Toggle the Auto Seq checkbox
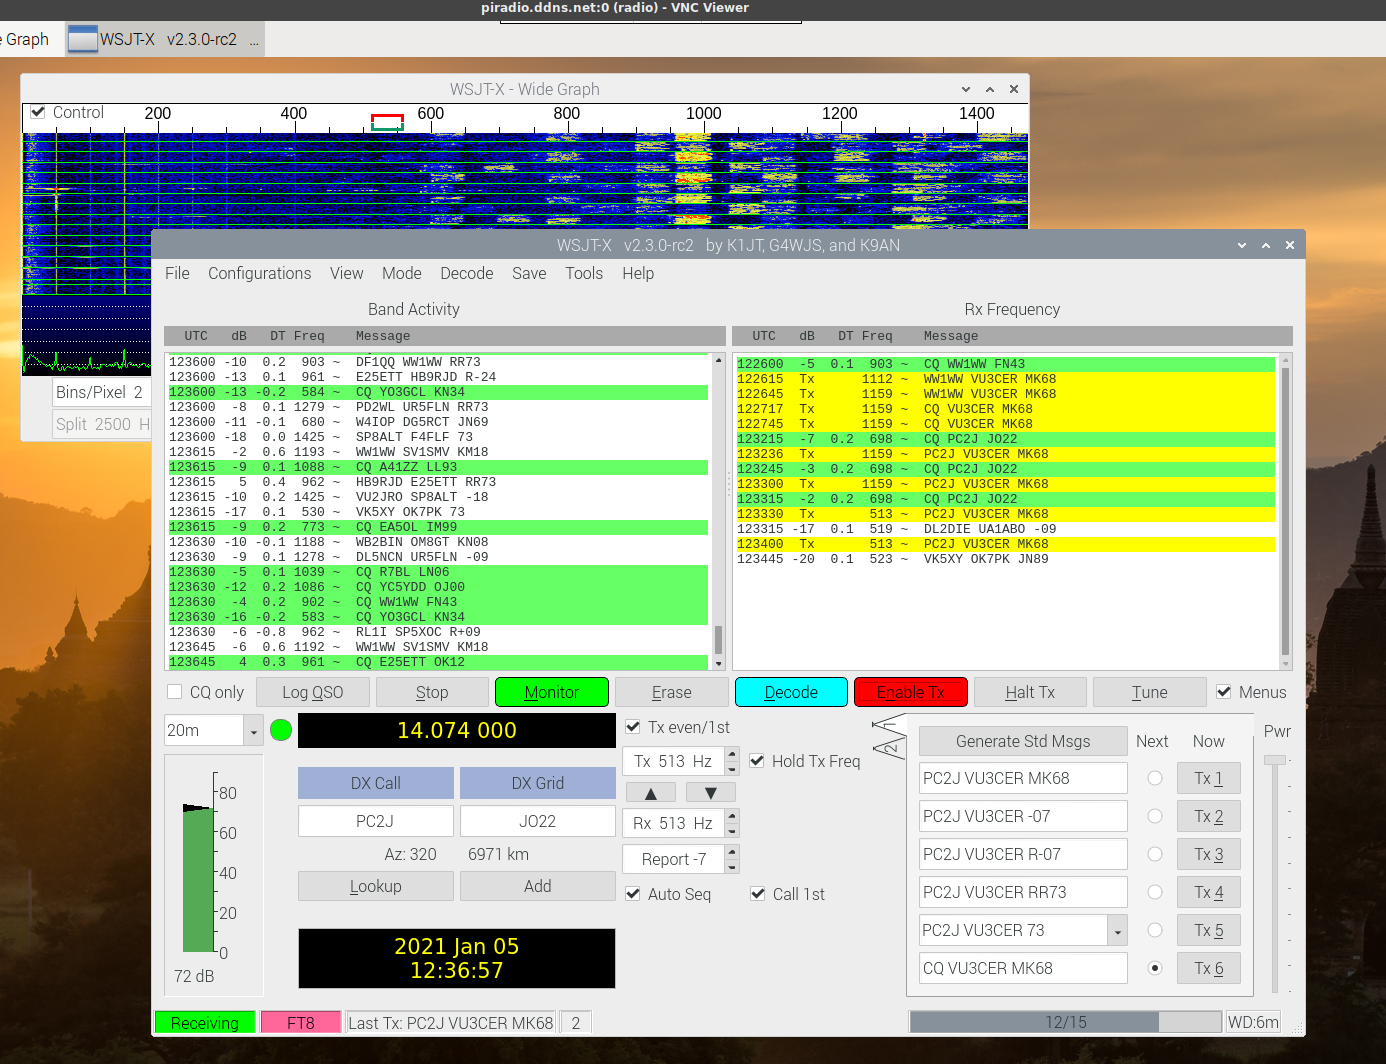The height and width of the screenshot is (1064, 1386). point(633,894)
